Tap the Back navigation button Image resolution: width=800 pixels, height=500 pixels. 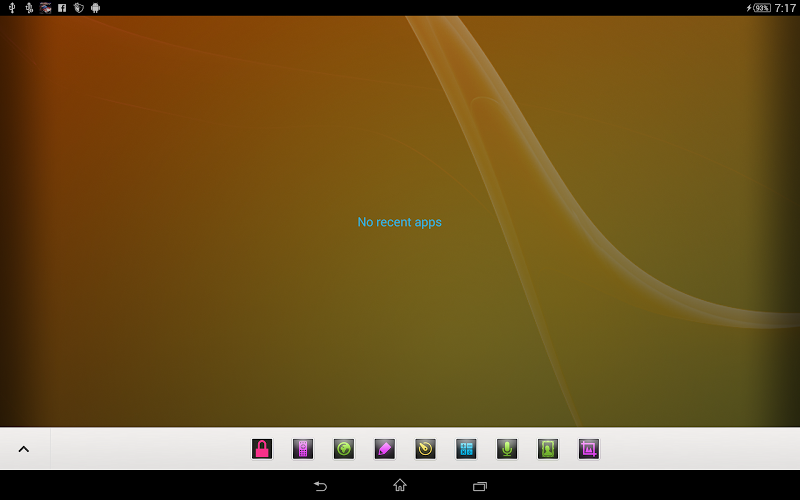320,486
